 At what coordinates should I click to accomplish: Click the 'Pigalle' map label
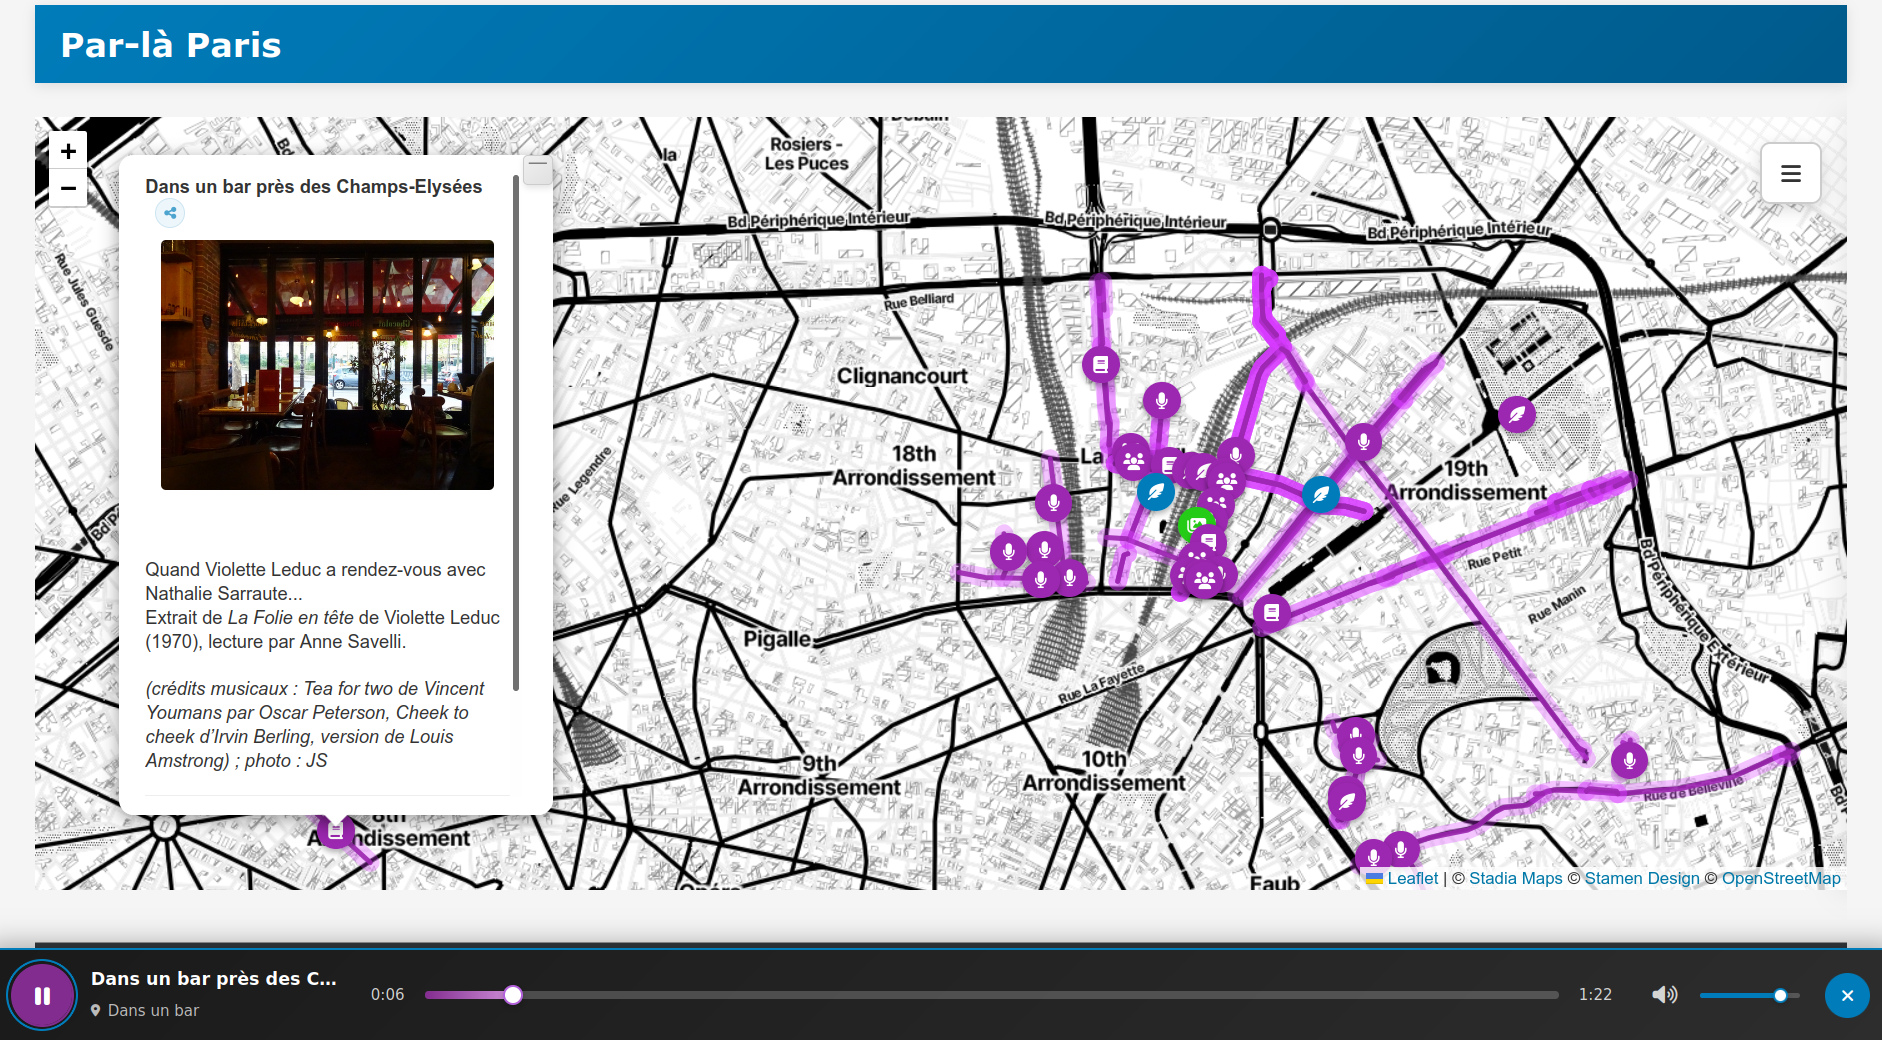click(x=777, y=639)
